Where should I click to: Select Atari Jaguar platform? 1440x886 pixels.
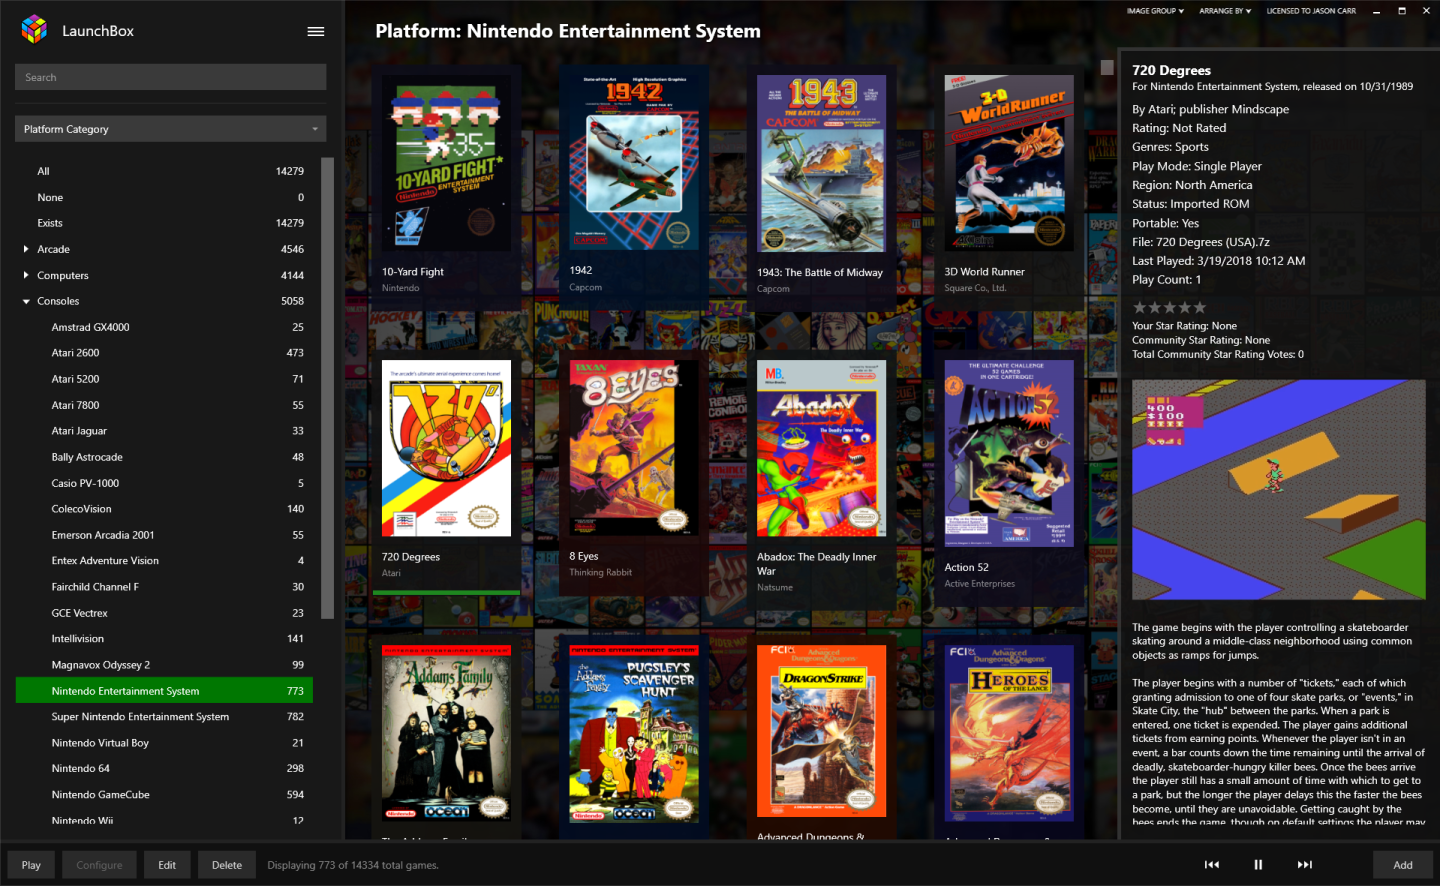point(164,431)
